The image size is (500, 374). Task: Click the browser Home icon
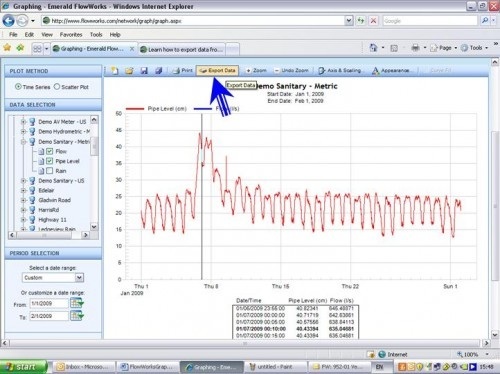[x=373, y=48]
